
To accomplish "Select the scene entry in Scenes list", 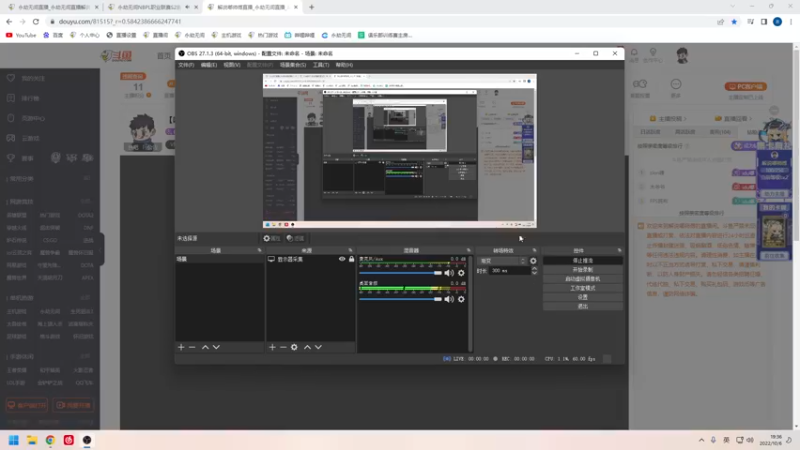I will (x=220, y=259).
